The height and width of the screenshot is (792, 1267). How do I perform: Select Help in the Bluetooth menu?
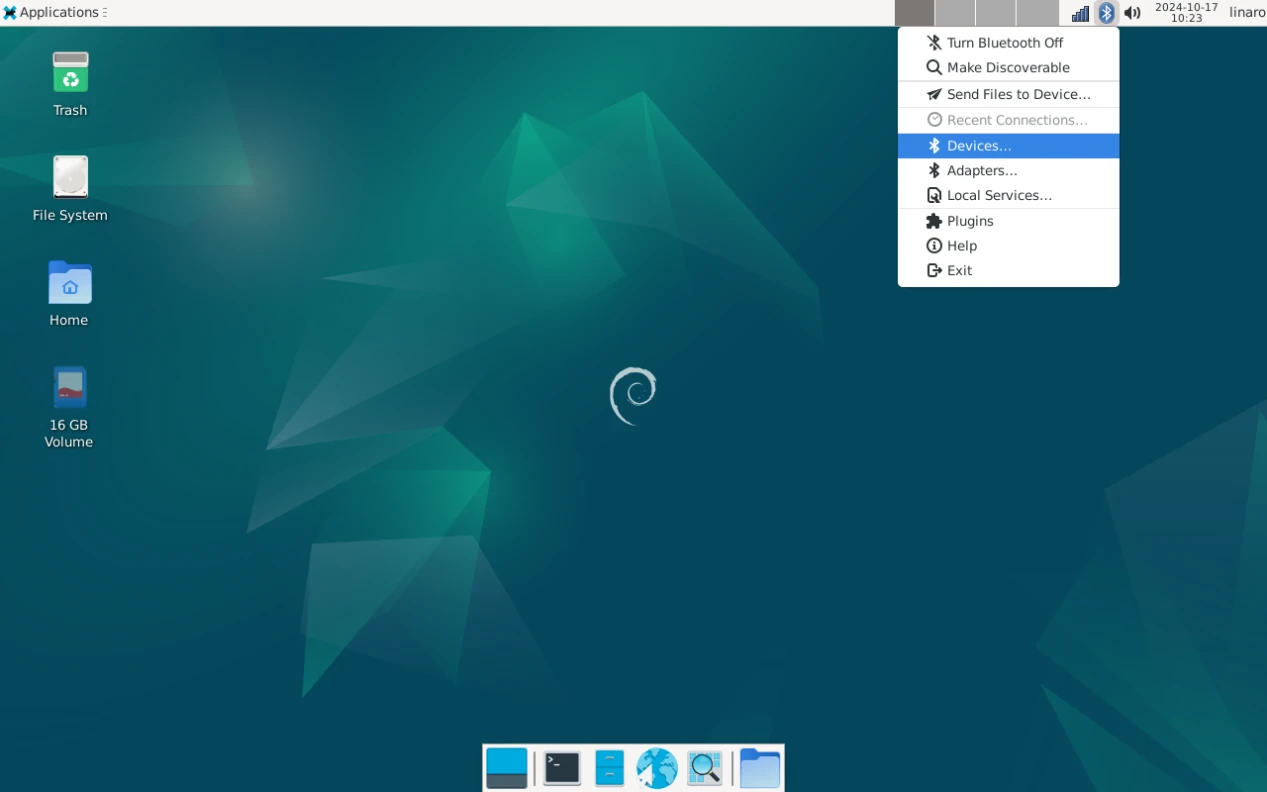coord(1008,246)
